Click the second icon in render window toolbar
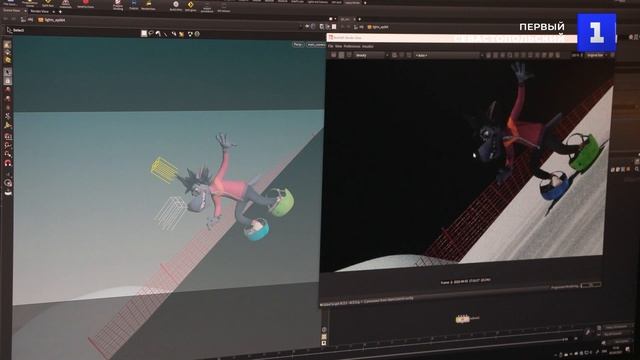Viewport: 640px width, 360px height. (341, 55)
